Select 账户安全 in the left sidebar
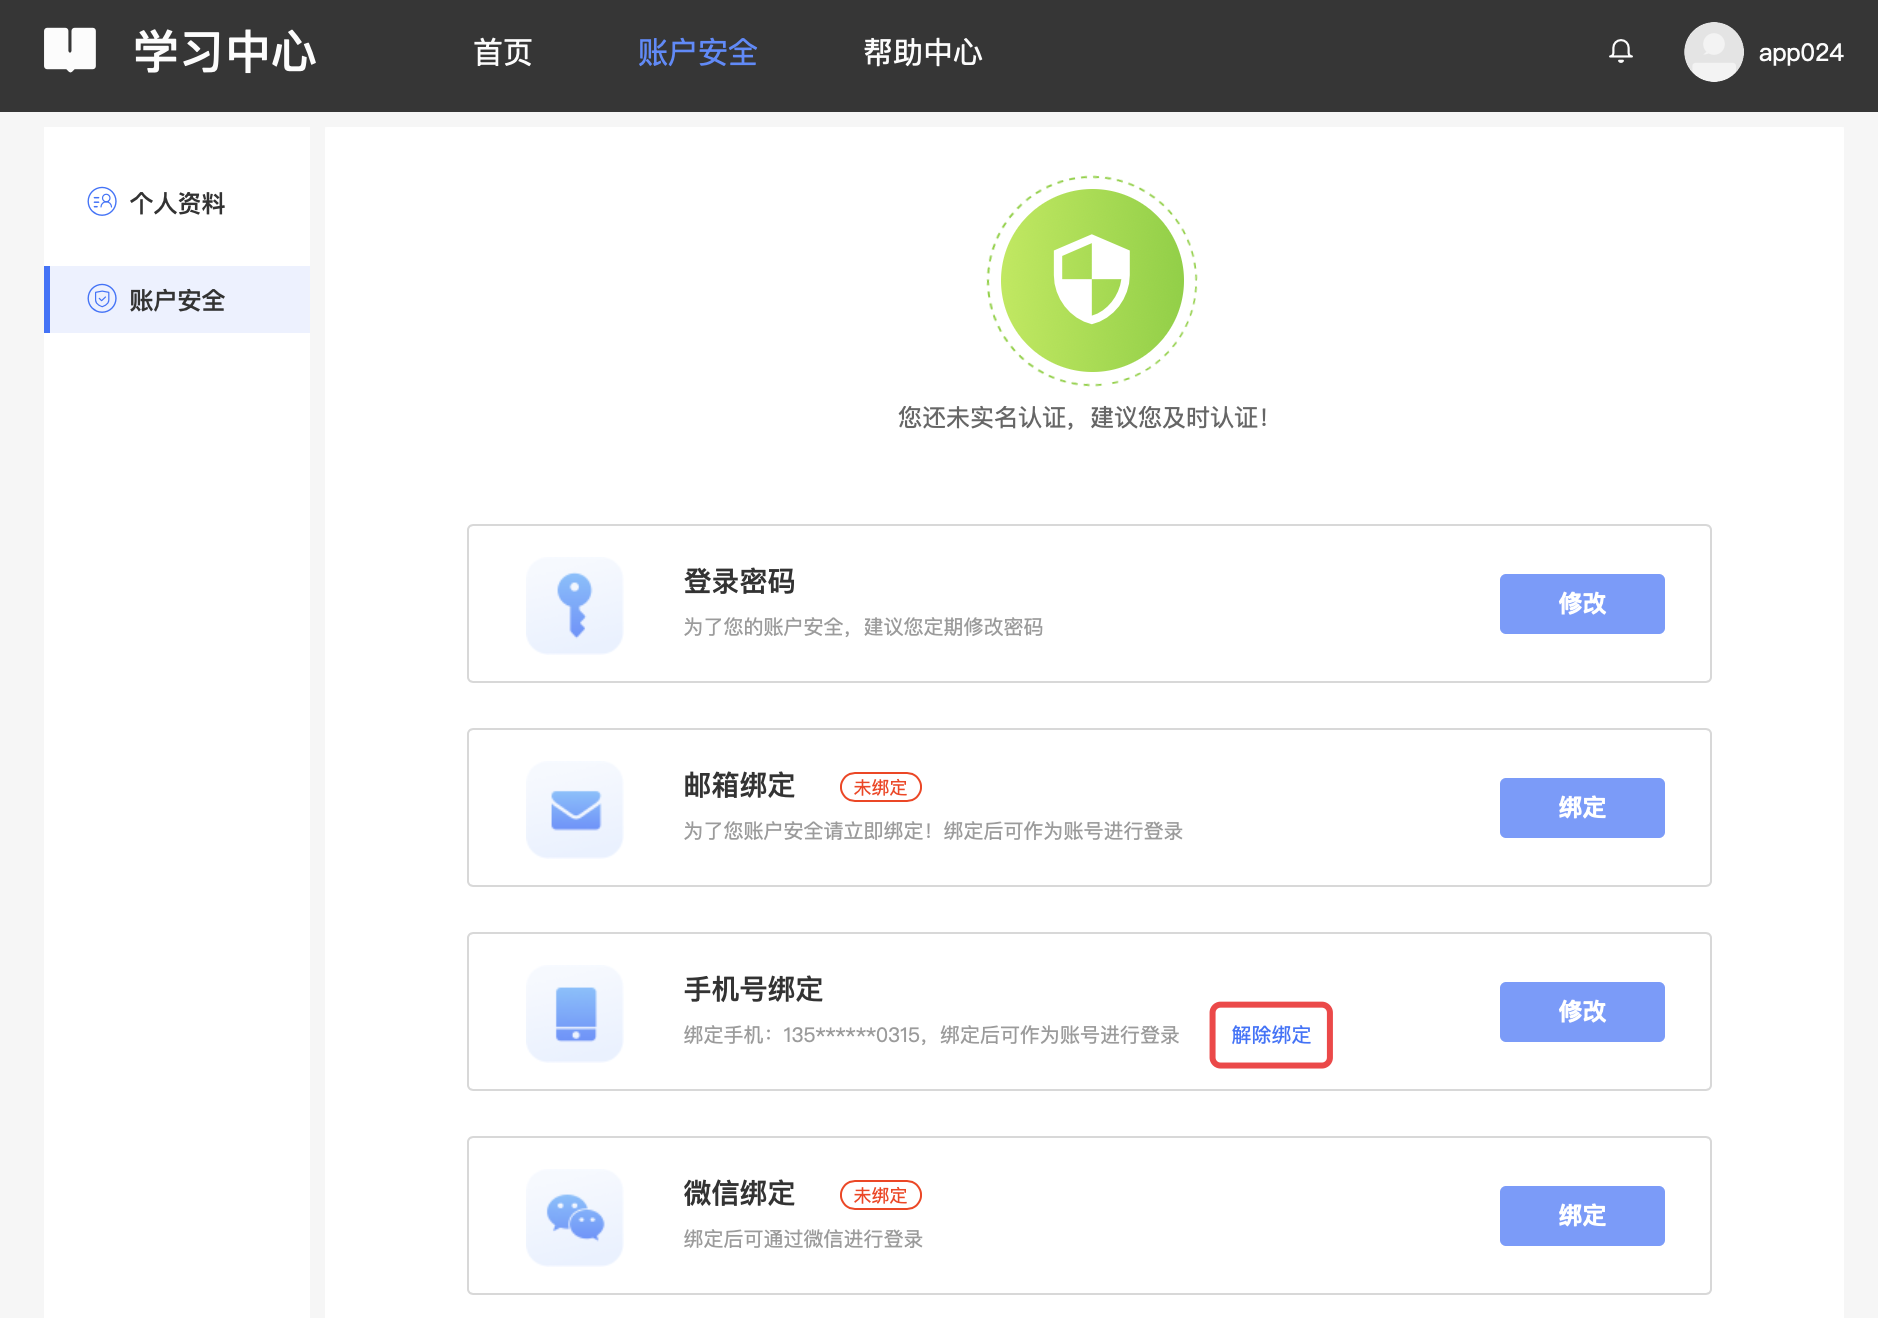Viewport: 1878px width, 1318px height. pyautogui.click(x=177, y=300)
